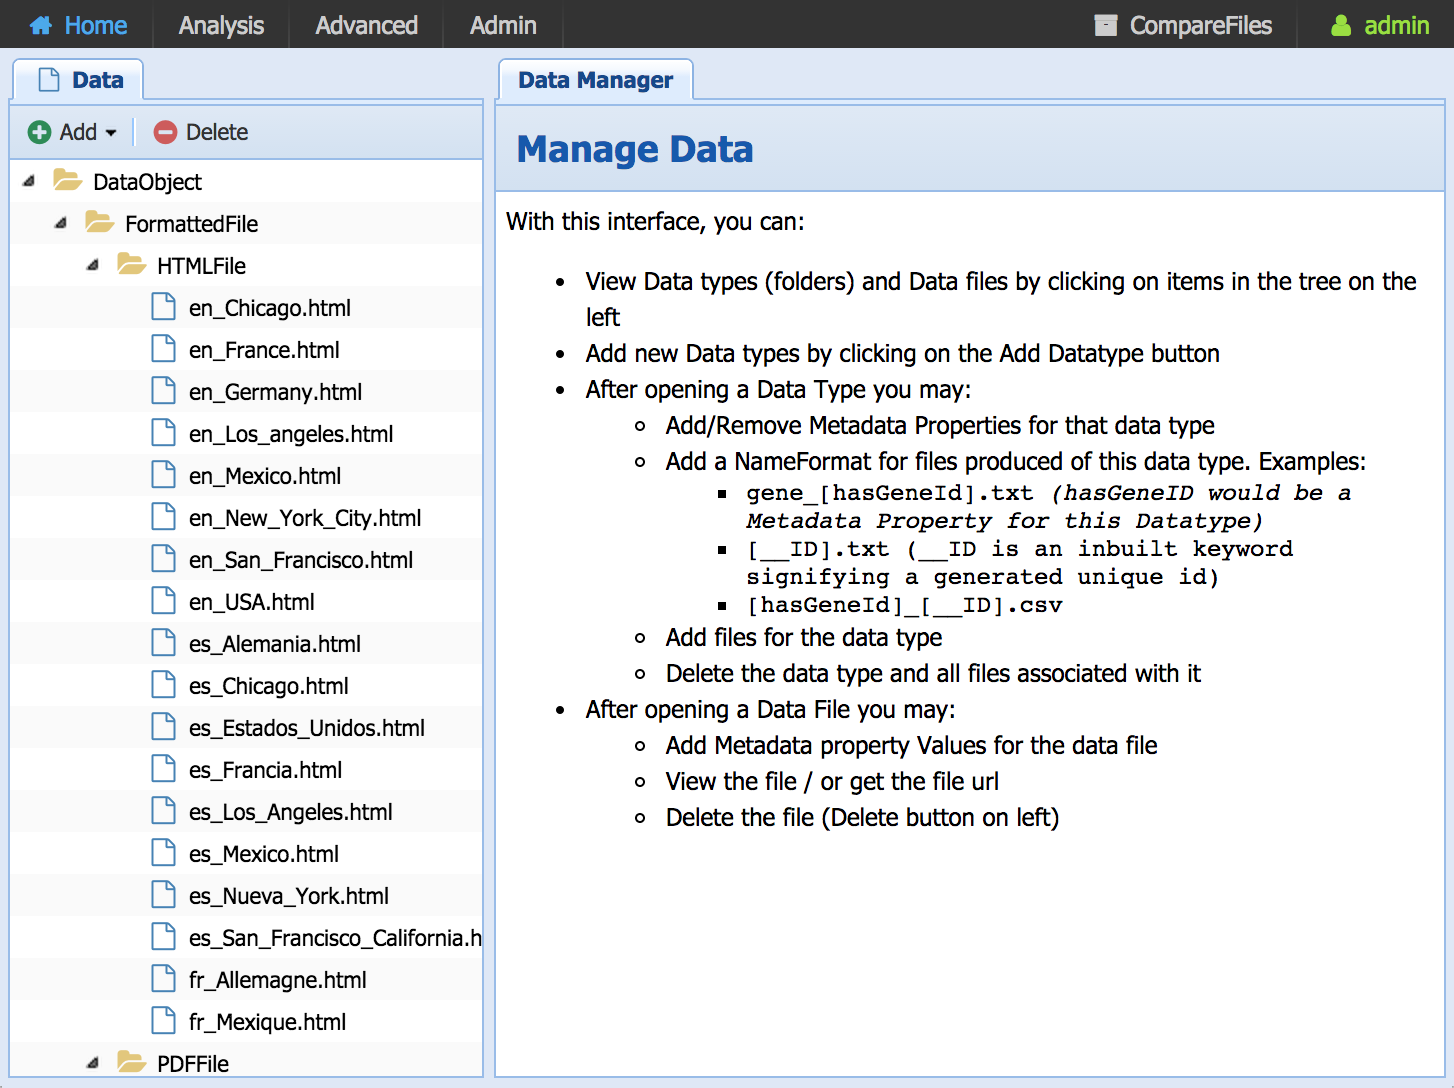Collapse the HTMLFile tree node
Image resolution: width=1454 pixels, height=1088 pixels.
[x=93, y=265]
